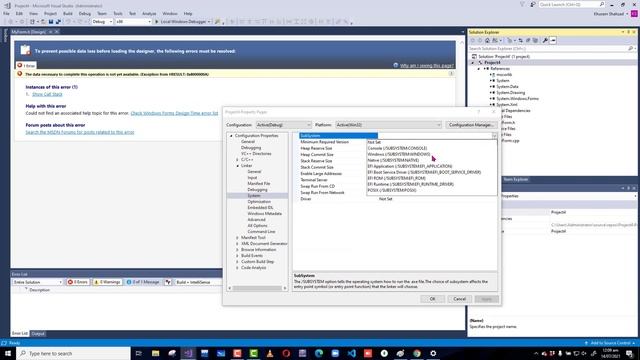
Task: Click OK in the Property Pages dialog
Action: coord(432,299)
